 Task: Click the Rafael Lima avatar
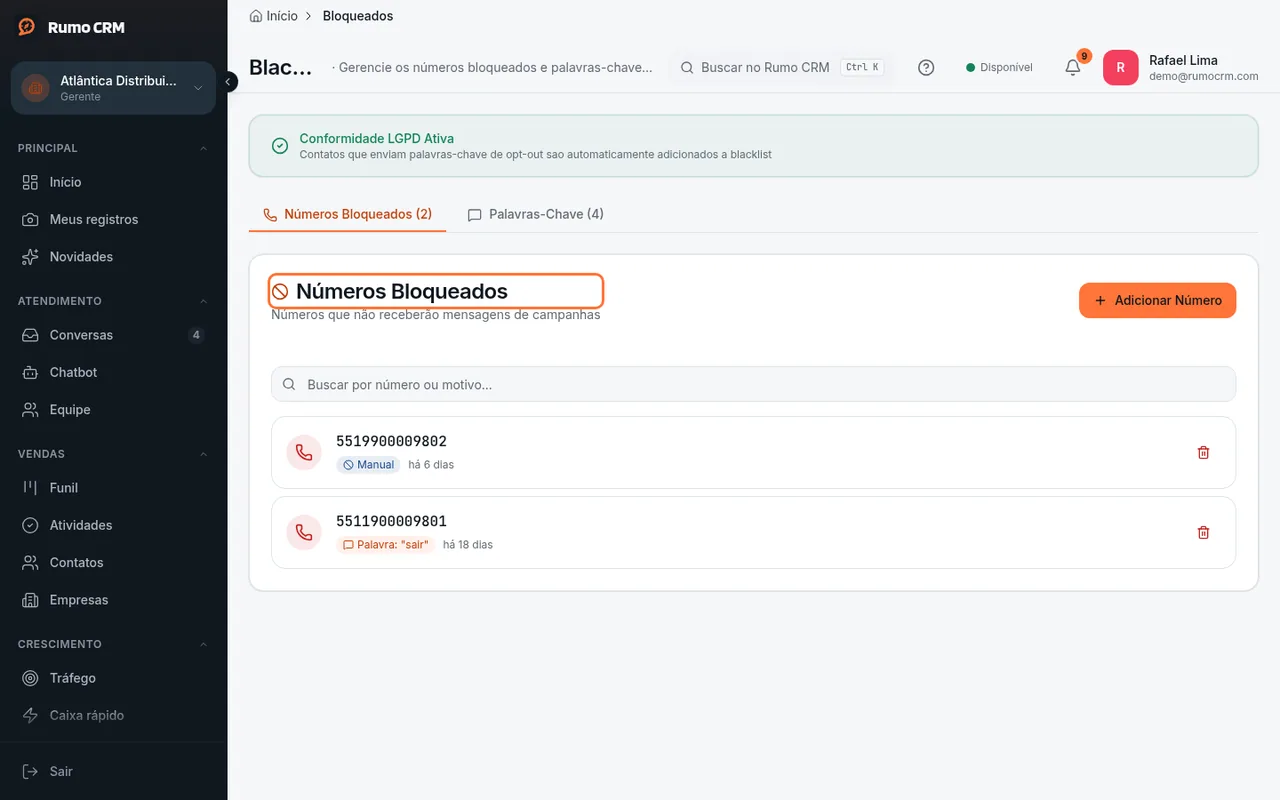point(1120,68)
